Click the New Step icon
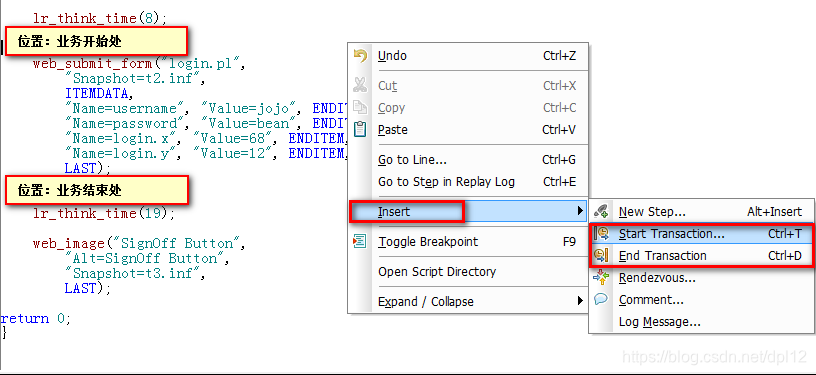816x375 pixels. [601, 211]
